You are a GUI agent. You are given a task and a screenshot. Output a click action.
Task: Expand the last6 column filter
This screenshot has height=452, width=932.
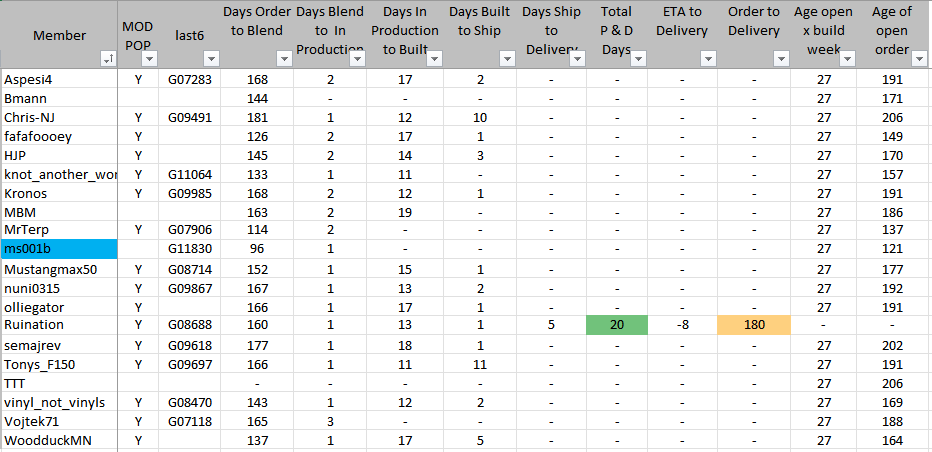click(x=210, y=60)
